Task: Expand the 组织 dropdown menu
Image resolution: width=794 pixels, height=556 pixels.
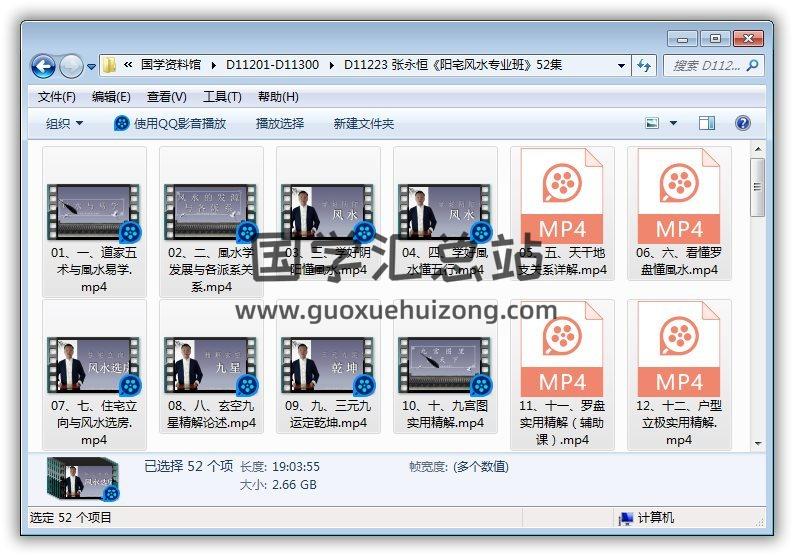Action: click(x=64, y=123)
